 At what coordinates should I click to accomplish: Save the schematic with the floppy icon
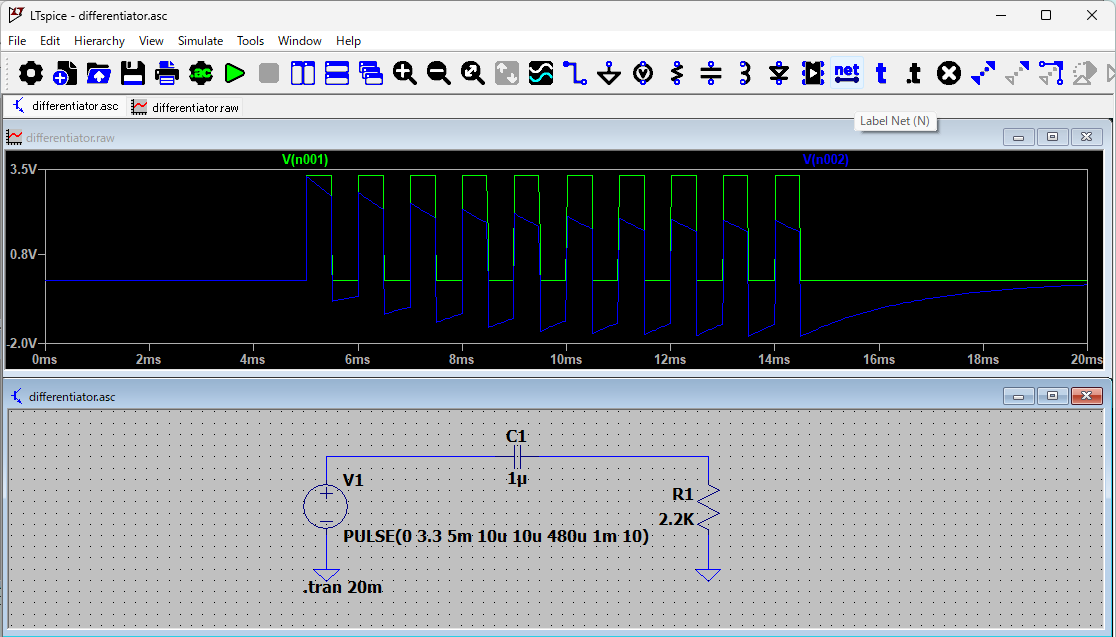(x=133, y=73)
